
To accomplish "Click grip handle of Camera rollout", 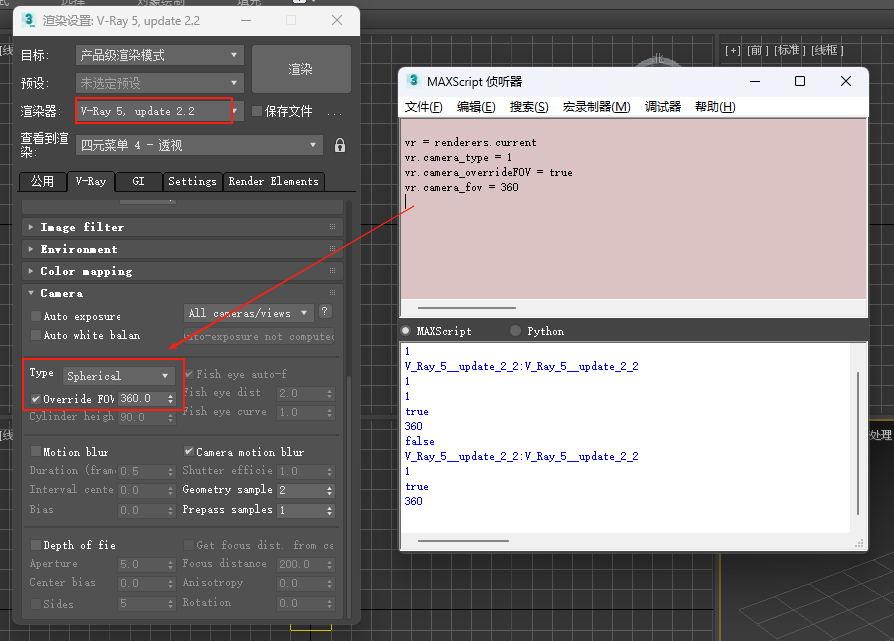I will pos(332,293).
